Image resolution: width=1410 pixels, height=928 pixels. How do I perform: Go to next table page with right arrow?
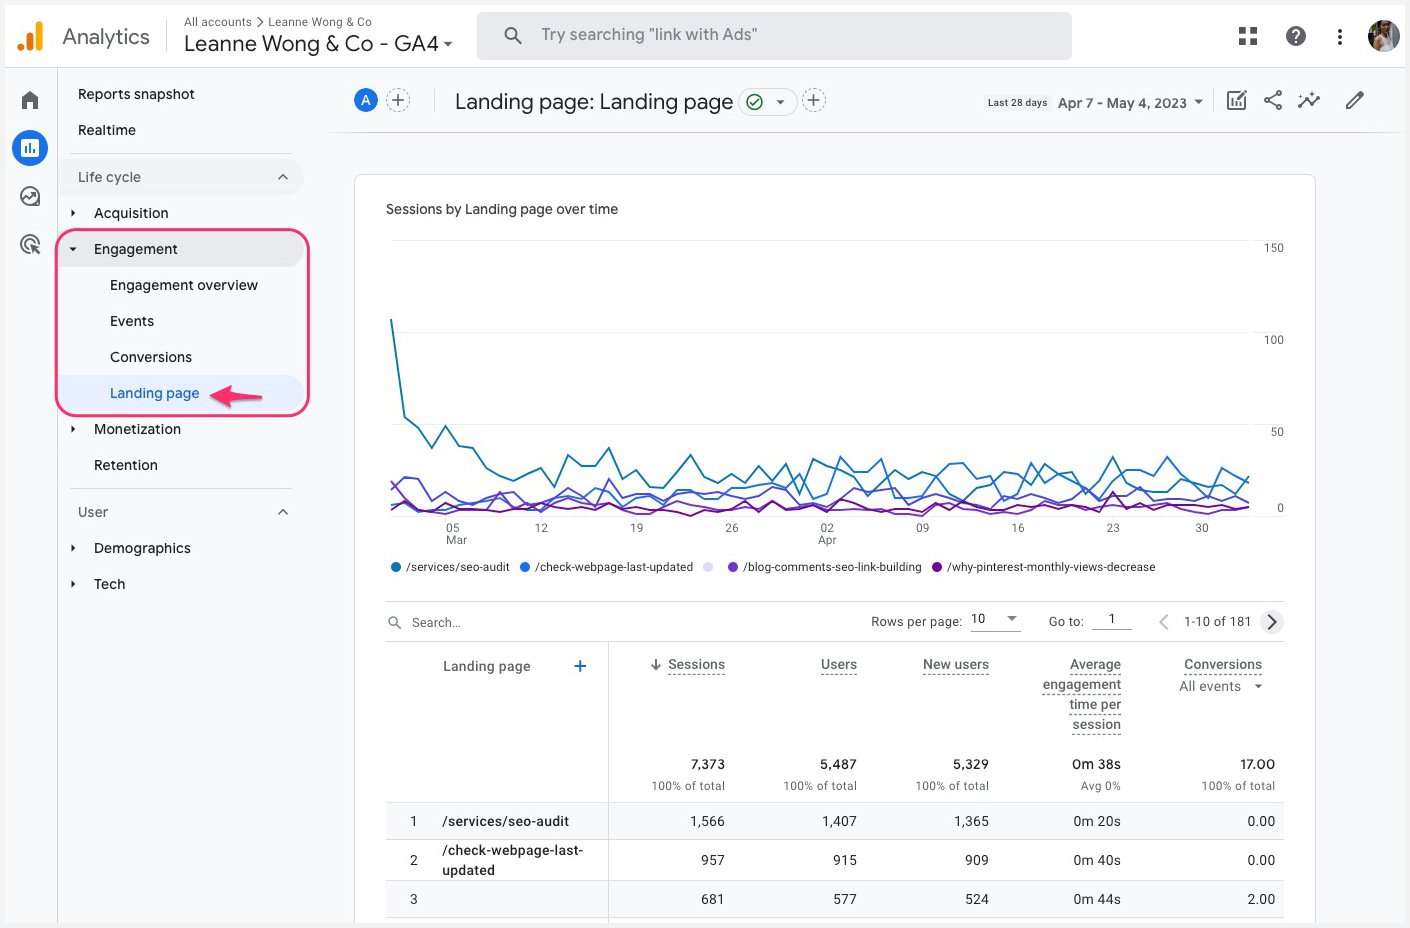coord(1272,621)
